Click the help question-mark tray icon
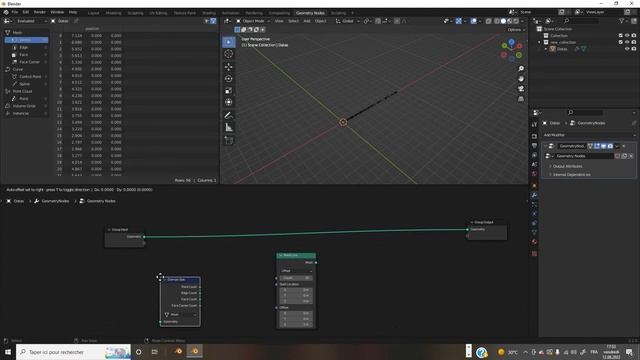640x360 pixels. click(482, 352)
